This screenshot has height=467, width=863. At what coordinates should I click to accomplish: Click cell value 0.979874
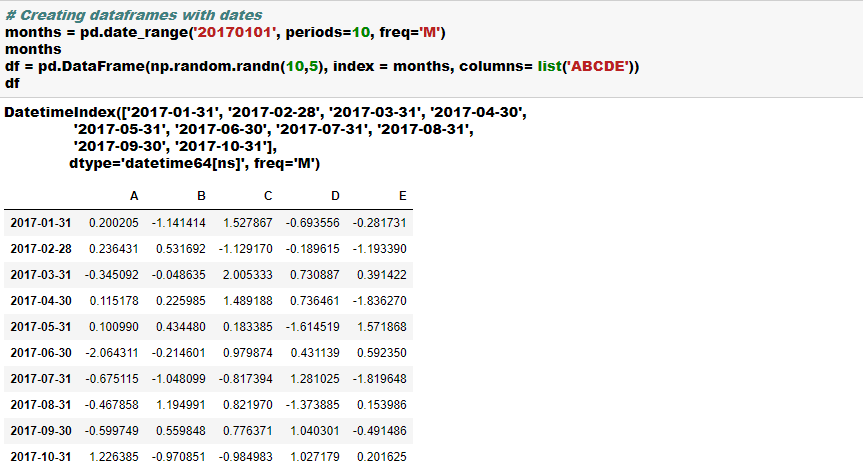pyautogui.click(x=248, y=353)
